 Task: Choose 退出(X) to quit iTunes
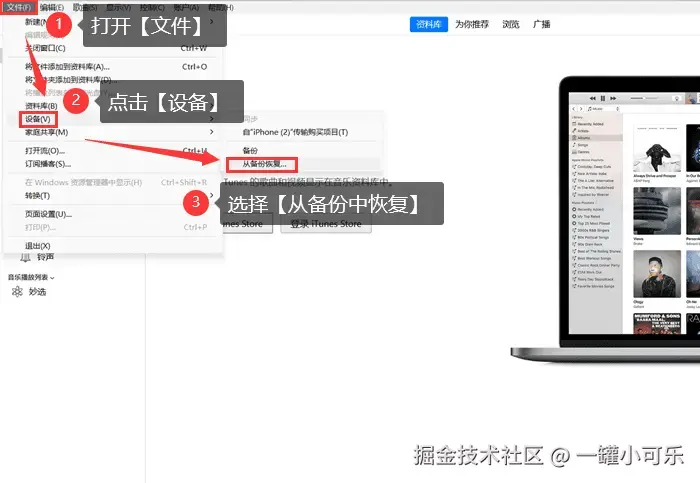[114, 246]
